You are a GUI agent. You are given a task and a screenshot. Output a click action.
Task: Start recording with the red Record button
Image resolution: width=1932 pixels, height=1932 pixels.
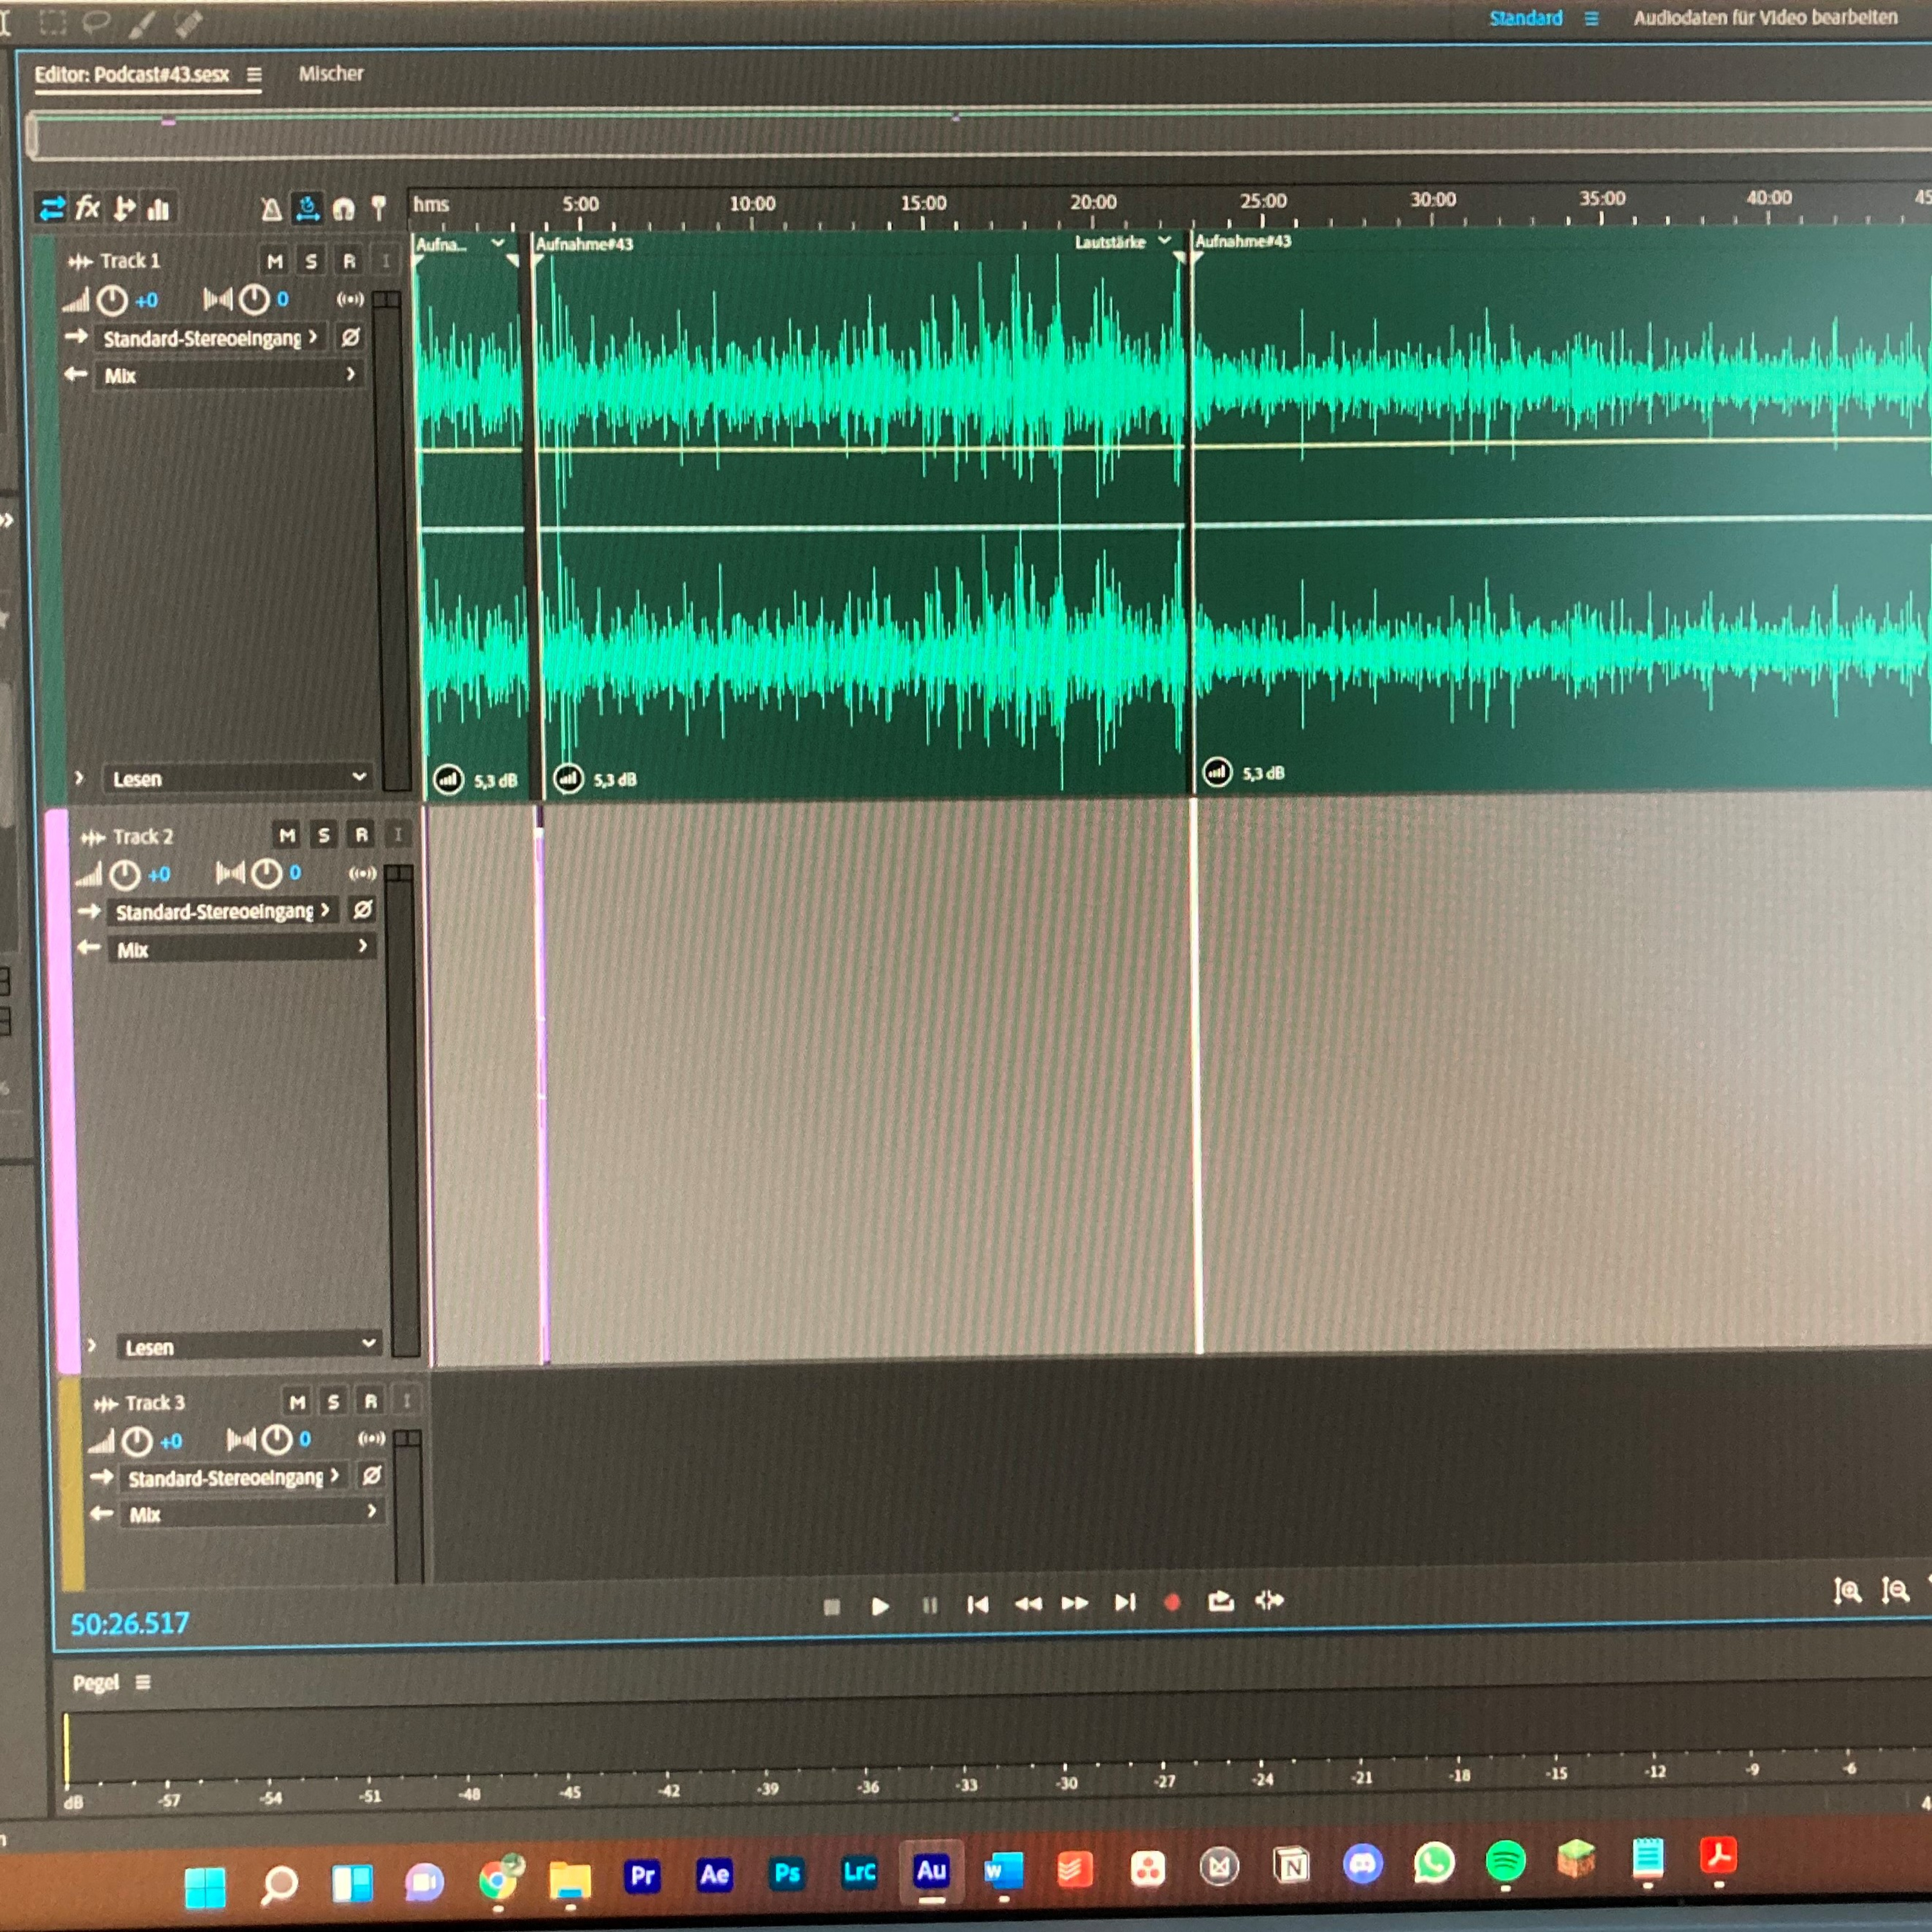(1172, 1602)
